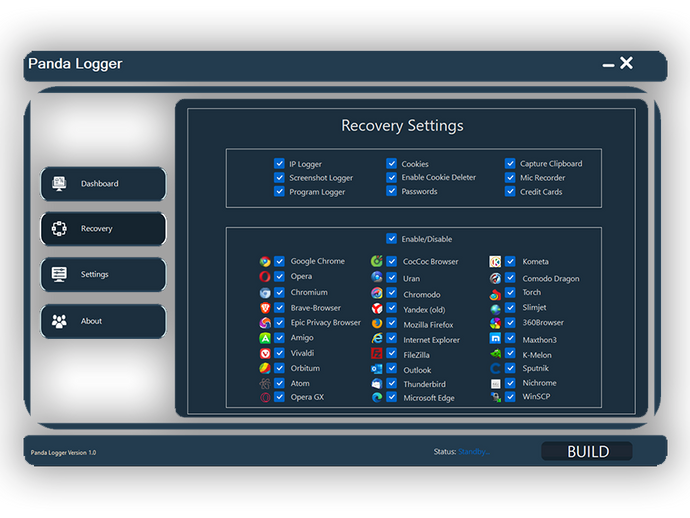Click the Yandex (old) icon

click(x=377, y=308)
